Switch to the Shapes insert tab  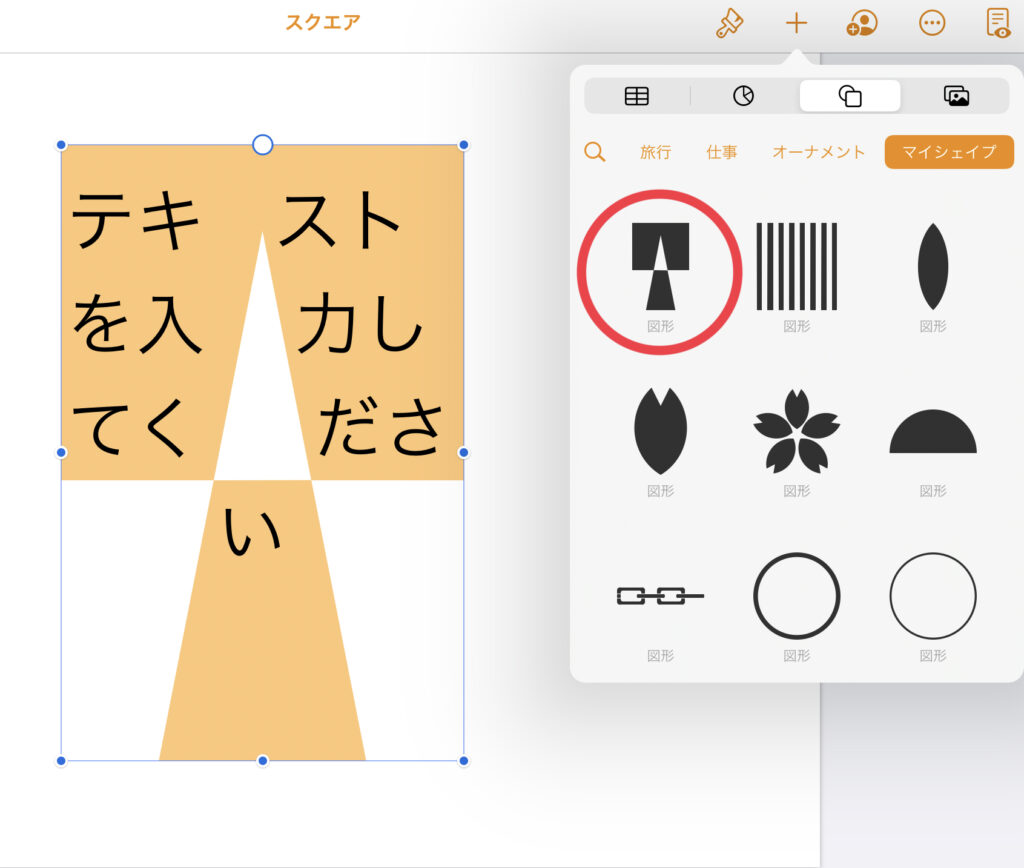coord(850,96)
